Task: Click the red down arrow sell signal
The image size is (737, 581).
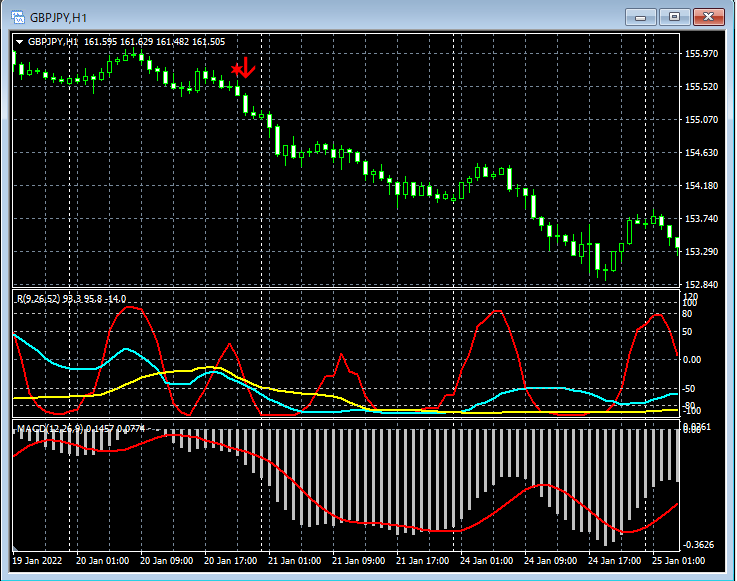Action: click(247, 68)
